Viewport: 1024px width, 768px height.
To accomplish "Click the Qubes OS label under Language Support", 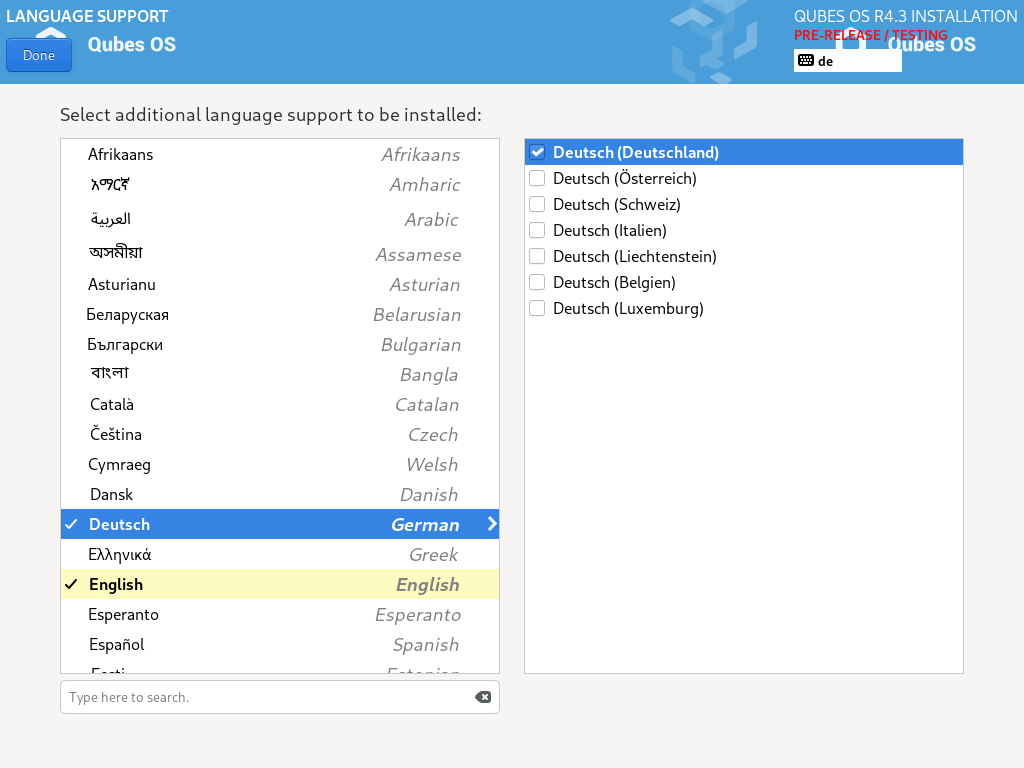I will [x=131, y=44].
